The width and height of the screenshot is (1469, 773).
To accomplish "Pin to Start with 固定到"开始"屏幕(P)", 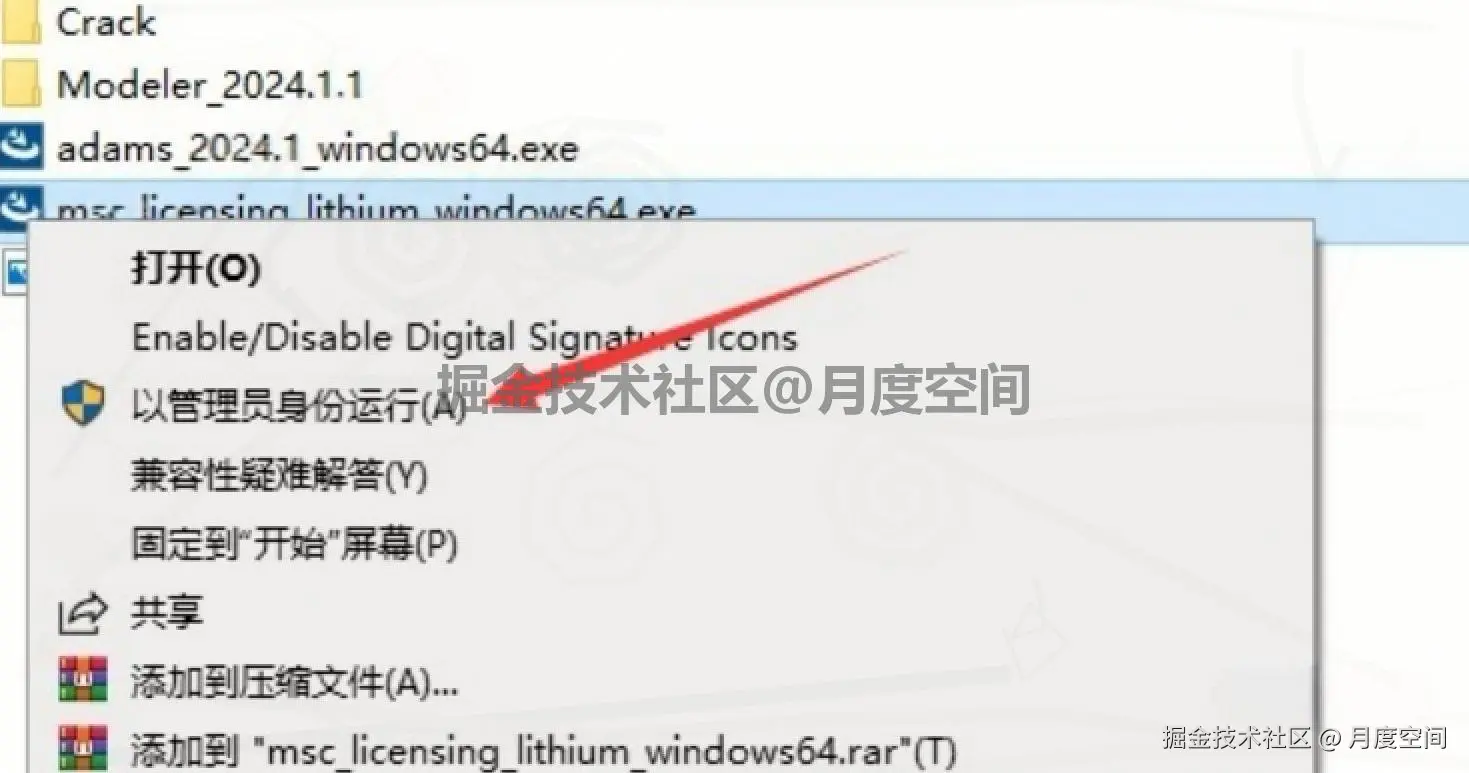I will (295, 544).
